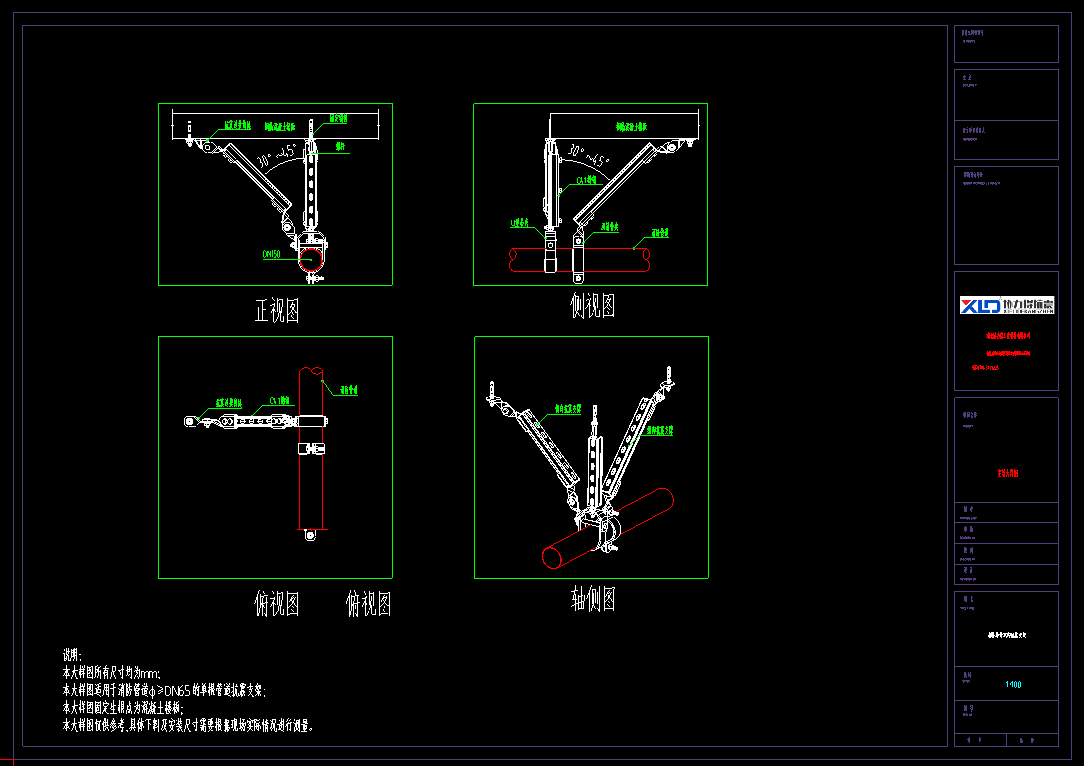Screen dimensions: 1084x766
Task: Select the anchor connector label at top-view left
Action: coord(228,402)
